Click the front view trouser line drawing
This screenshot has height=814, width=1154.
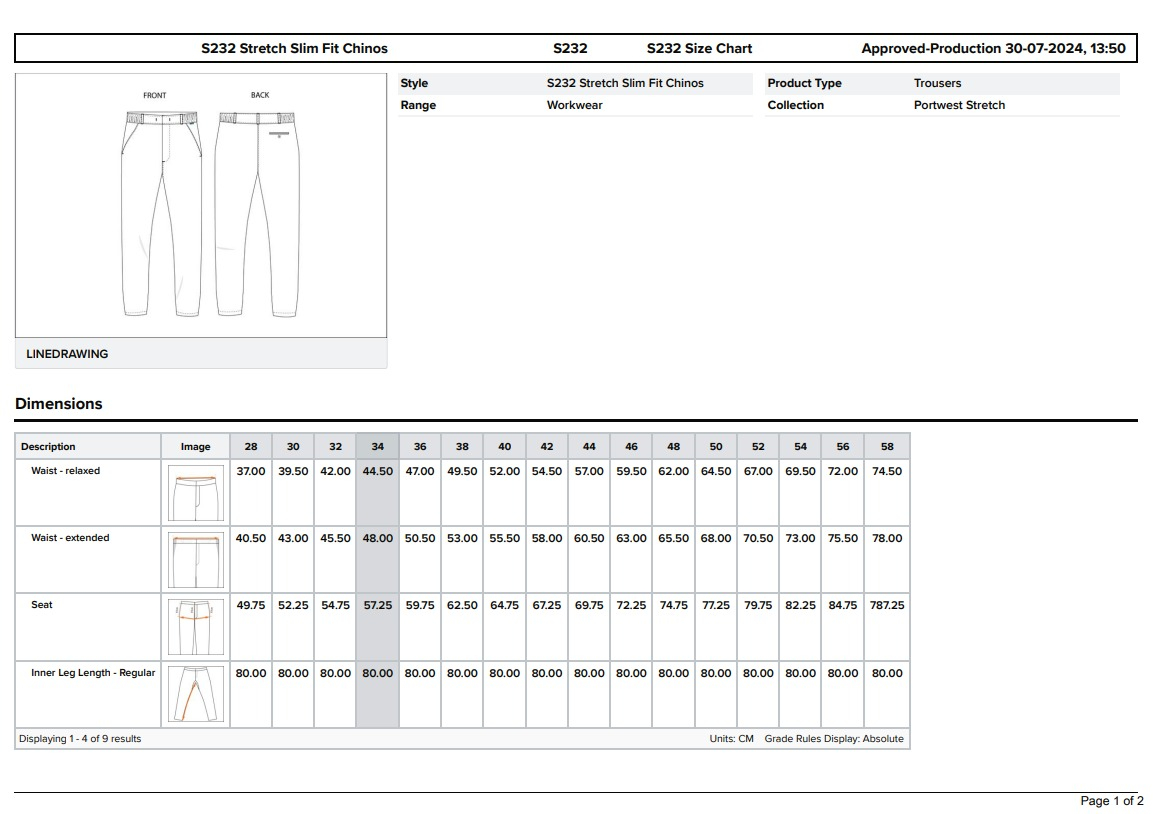[160, 215]
